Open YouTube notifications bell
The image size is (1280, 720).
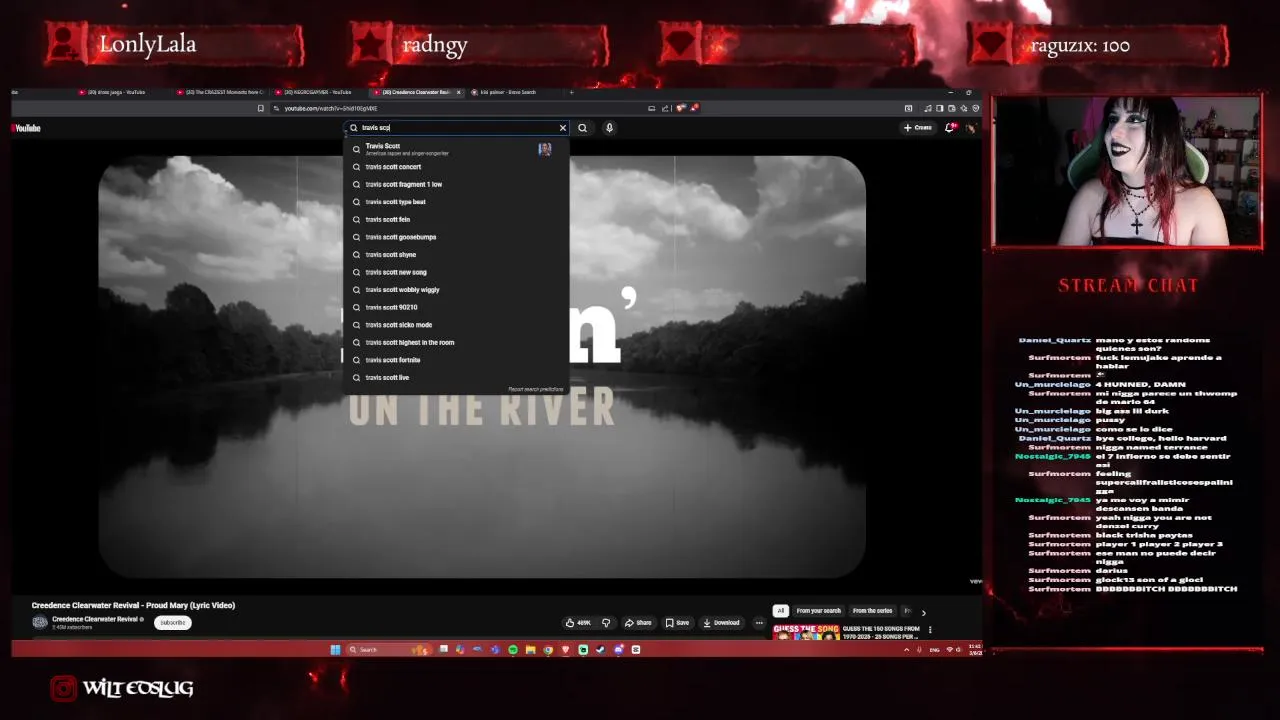tap(950, 128)
